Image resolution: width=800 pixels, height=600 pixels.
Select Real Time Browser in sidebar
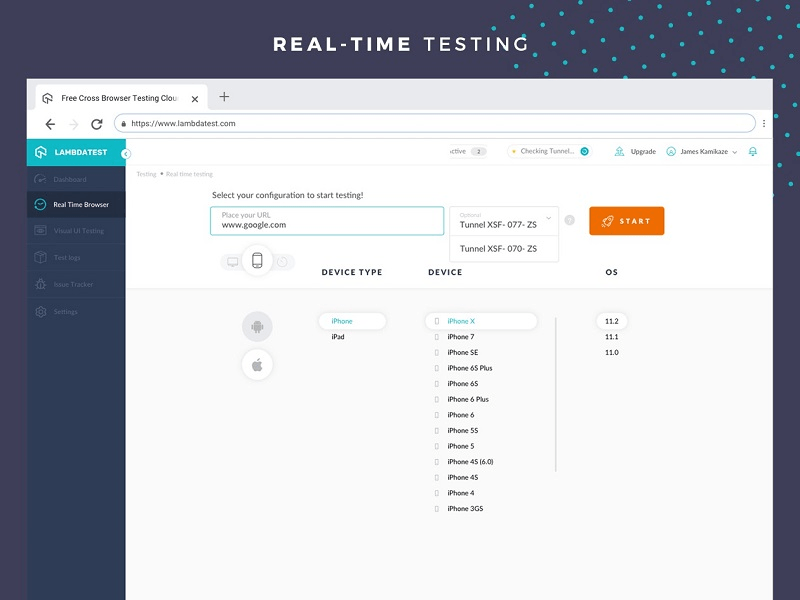point(76,205)
